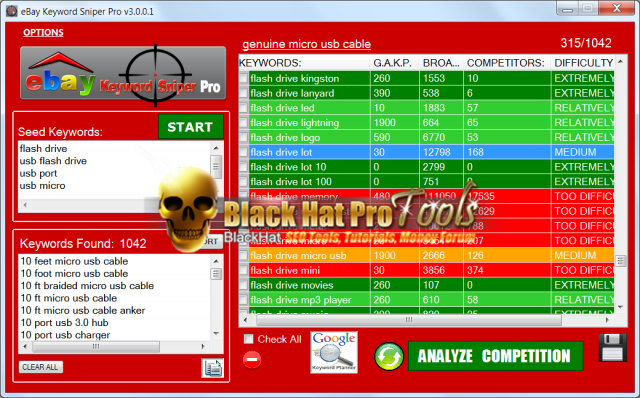Click results table left scroll arrow
The height and width of the screenshot is (398, 640).
245,320
